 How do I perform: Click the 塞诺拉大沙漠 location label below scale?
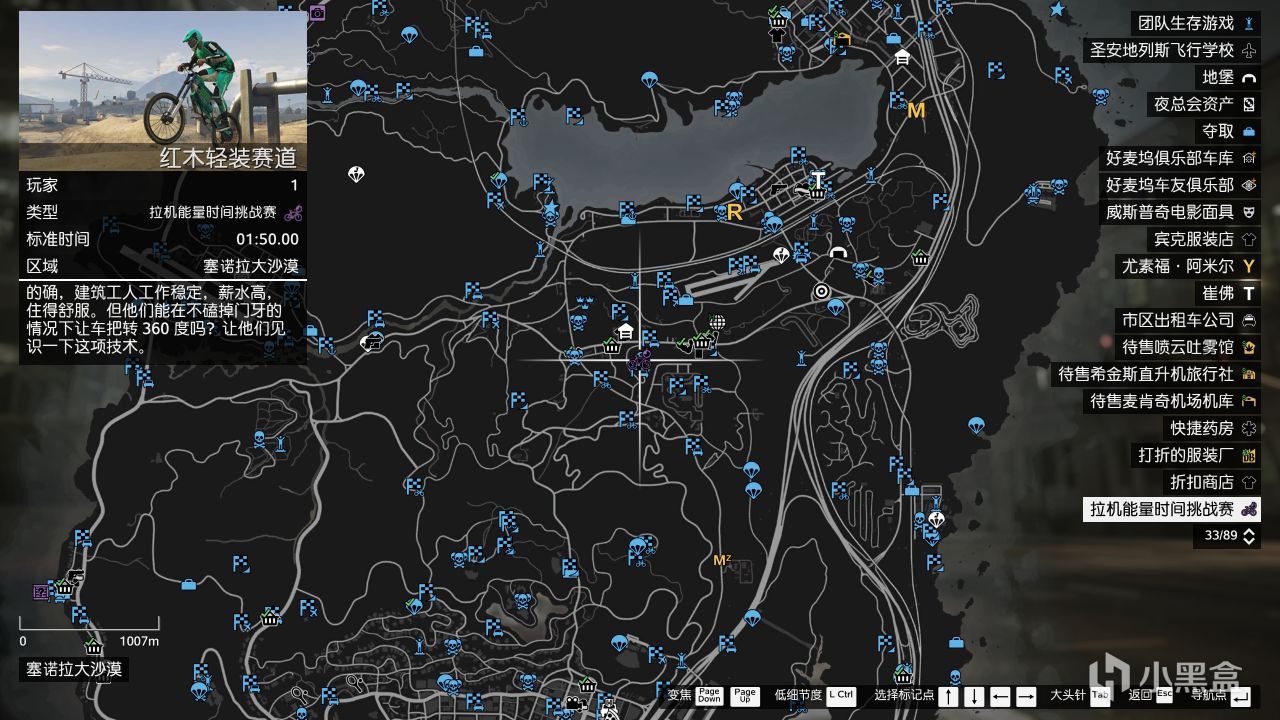point(74,669)
